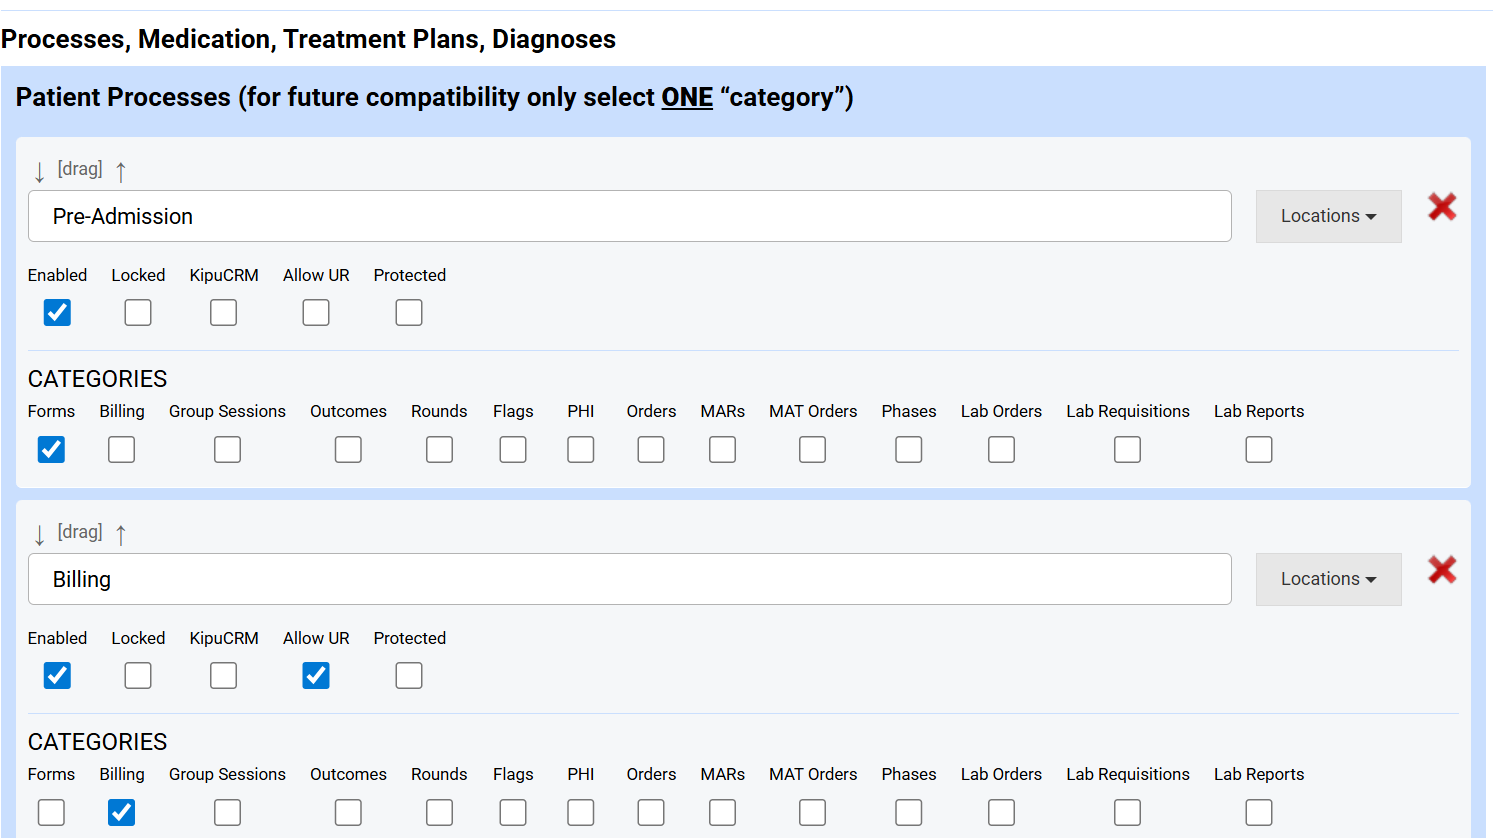
Task: Open Locations dropdown for Pre-Admission
Action: (1328, 216)
